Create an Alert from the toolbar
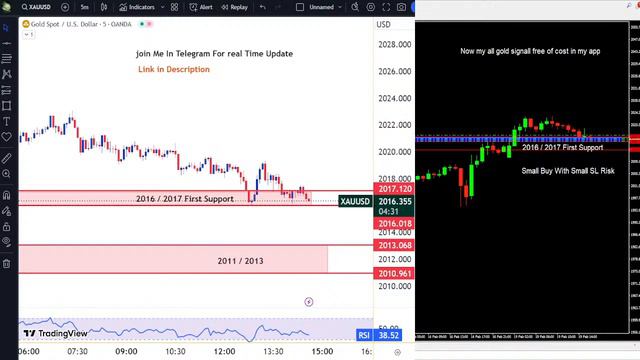Viewport: 640px width, 360px height. coord(201,7)
